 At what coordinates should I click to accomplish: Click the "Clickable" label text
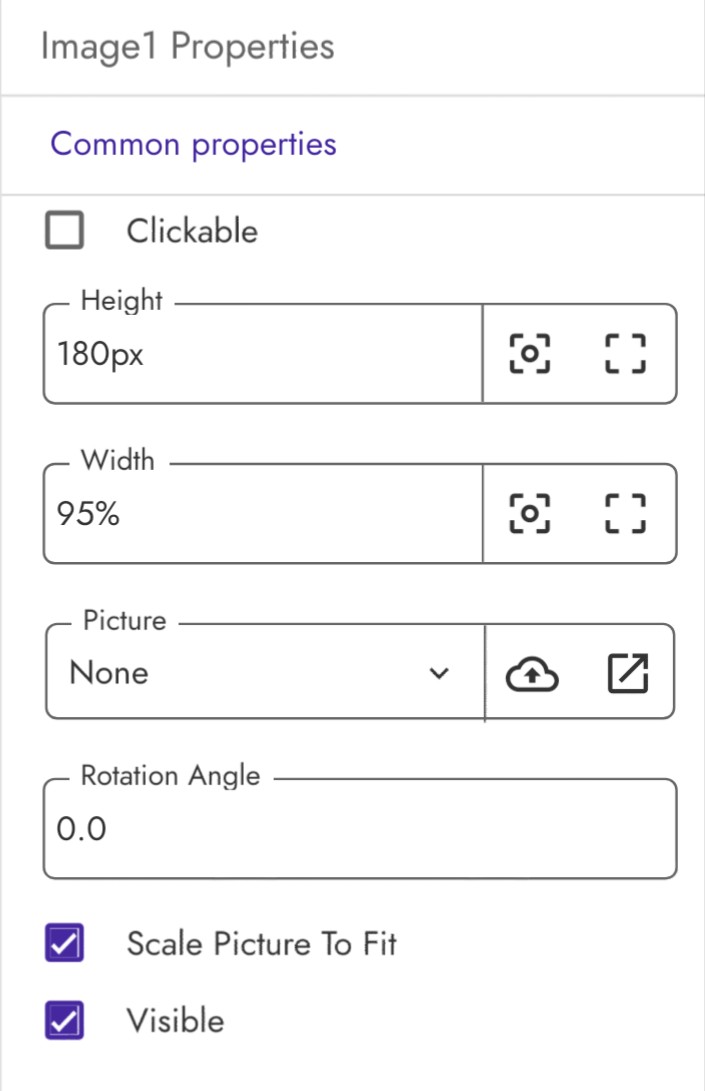[192, 232]
